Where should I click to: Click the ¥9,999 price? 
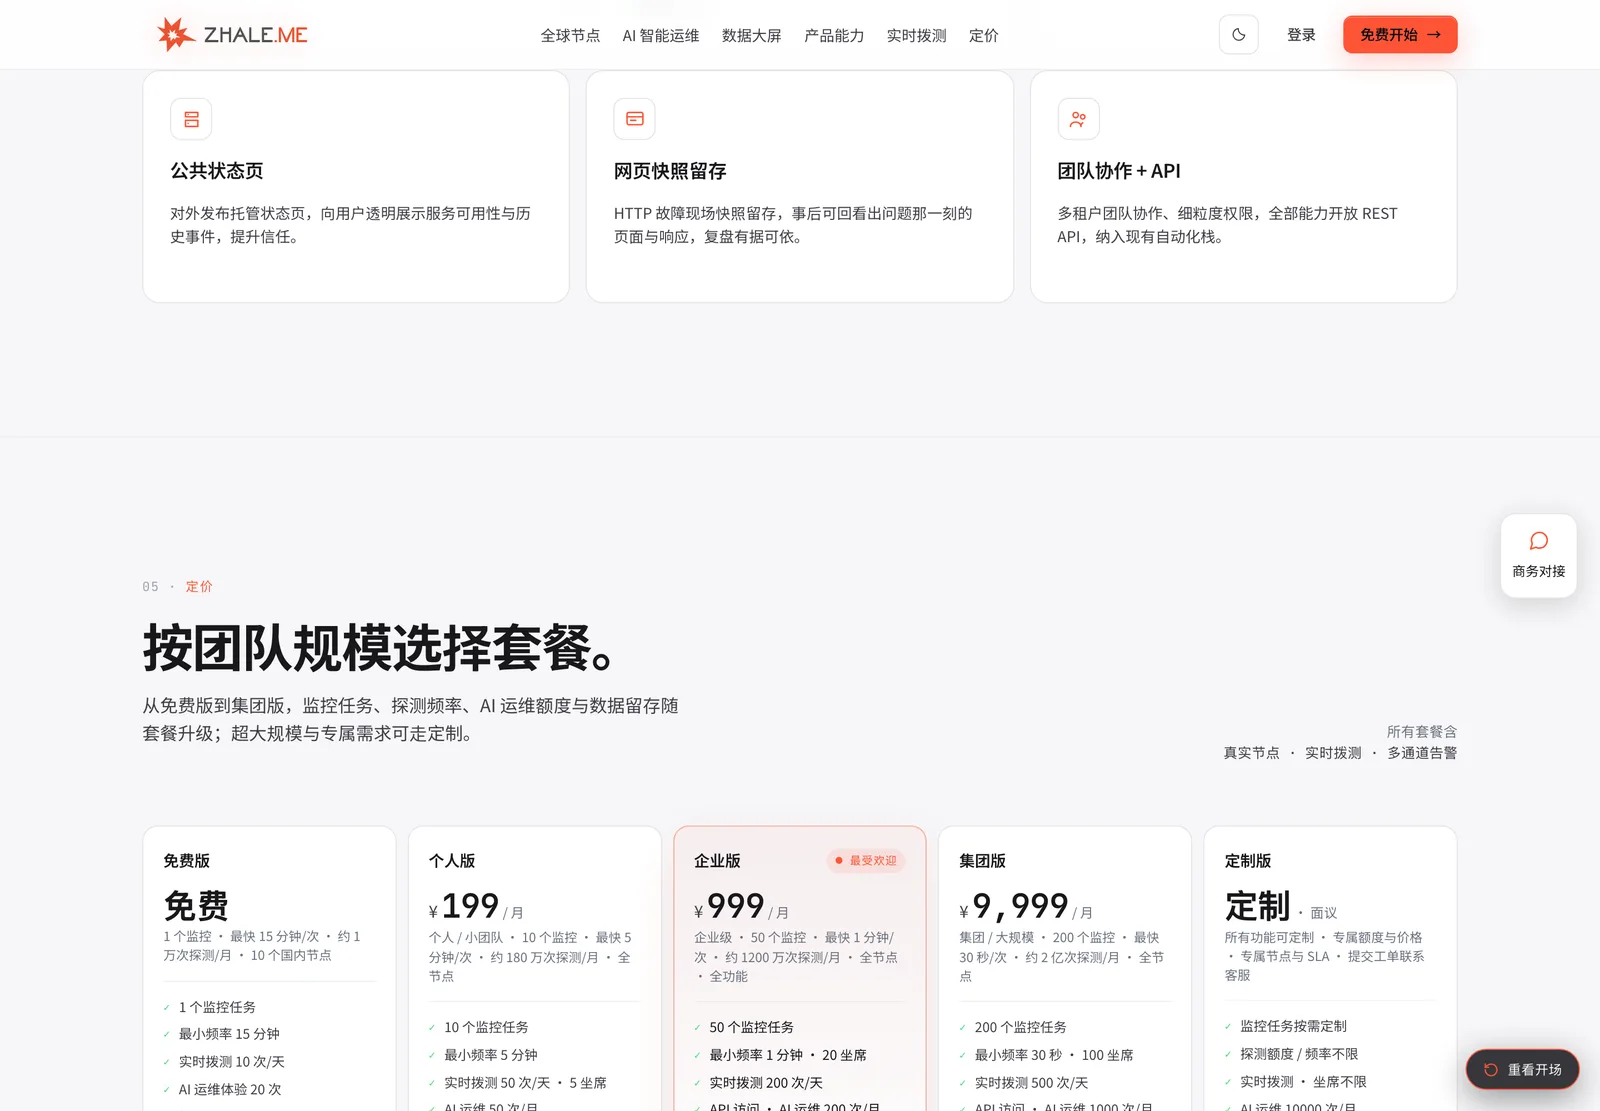point(1014,906)
